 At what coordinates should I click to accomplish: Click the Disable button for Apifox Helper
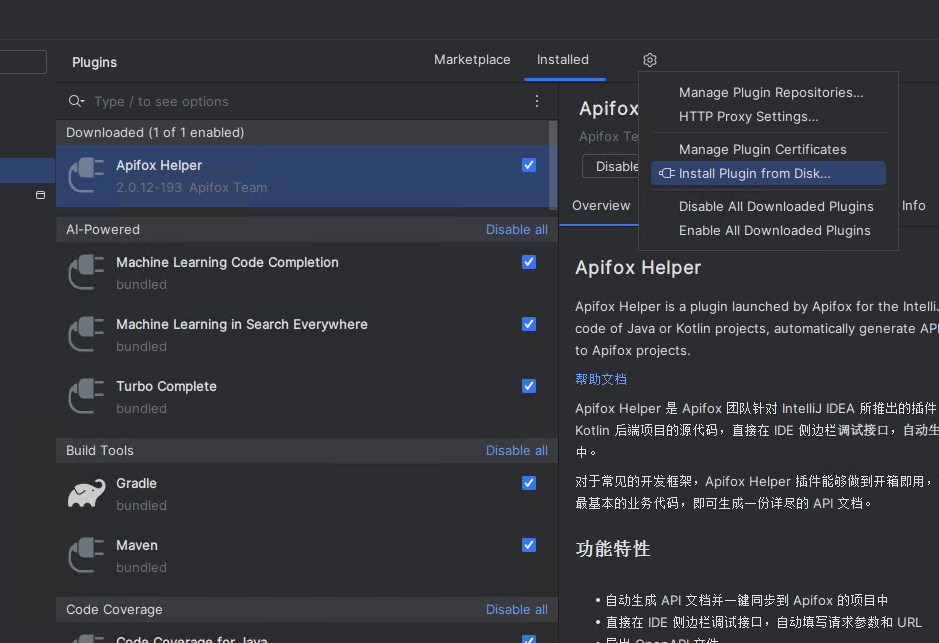coord(611,166)
